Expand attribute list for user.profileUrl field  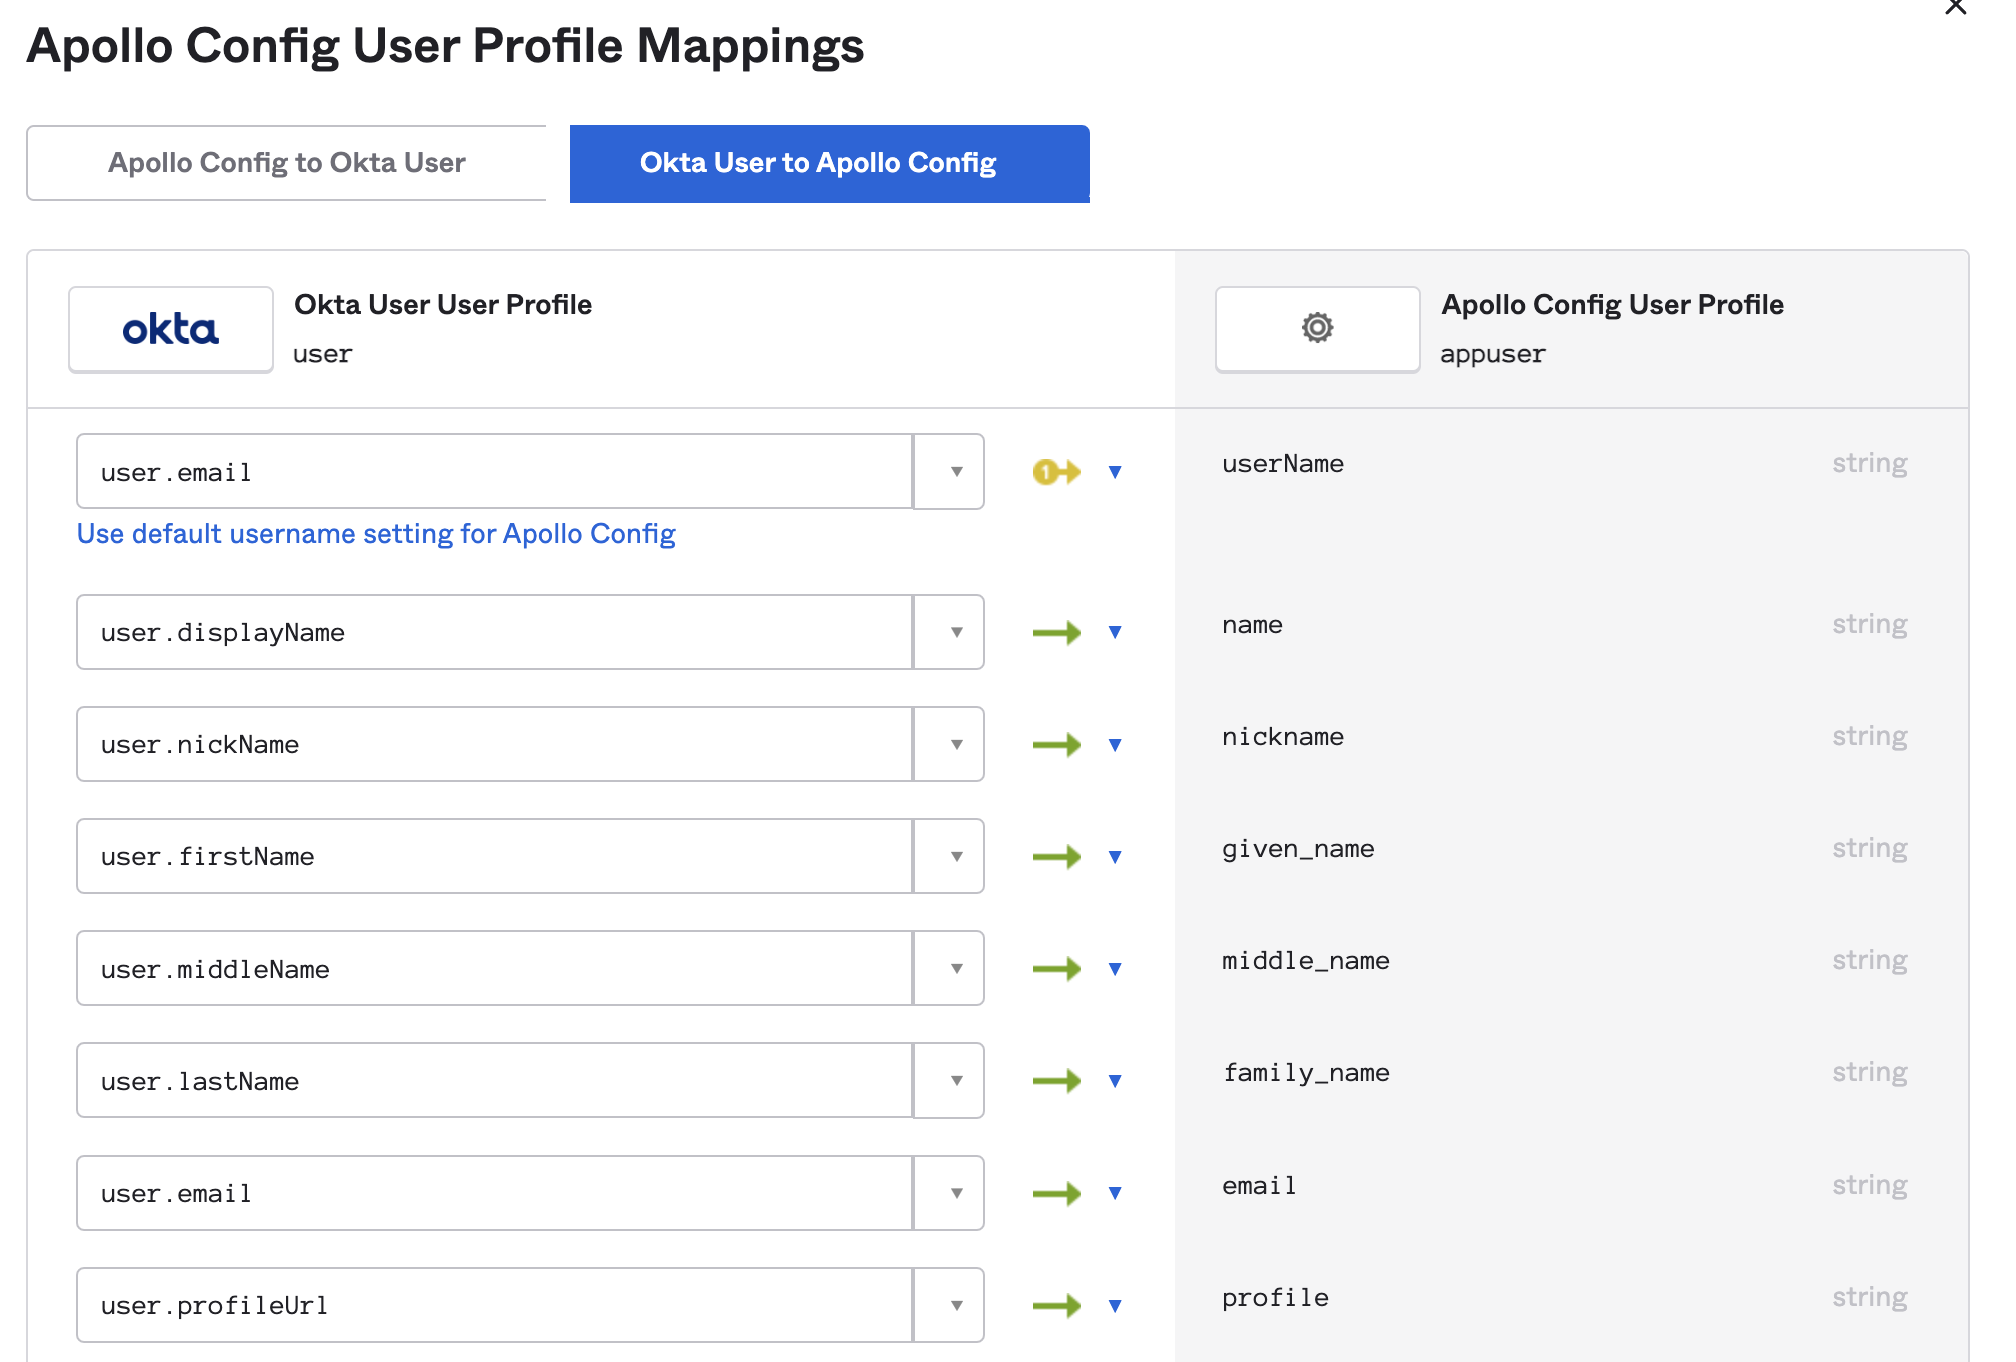point(950,1305)
